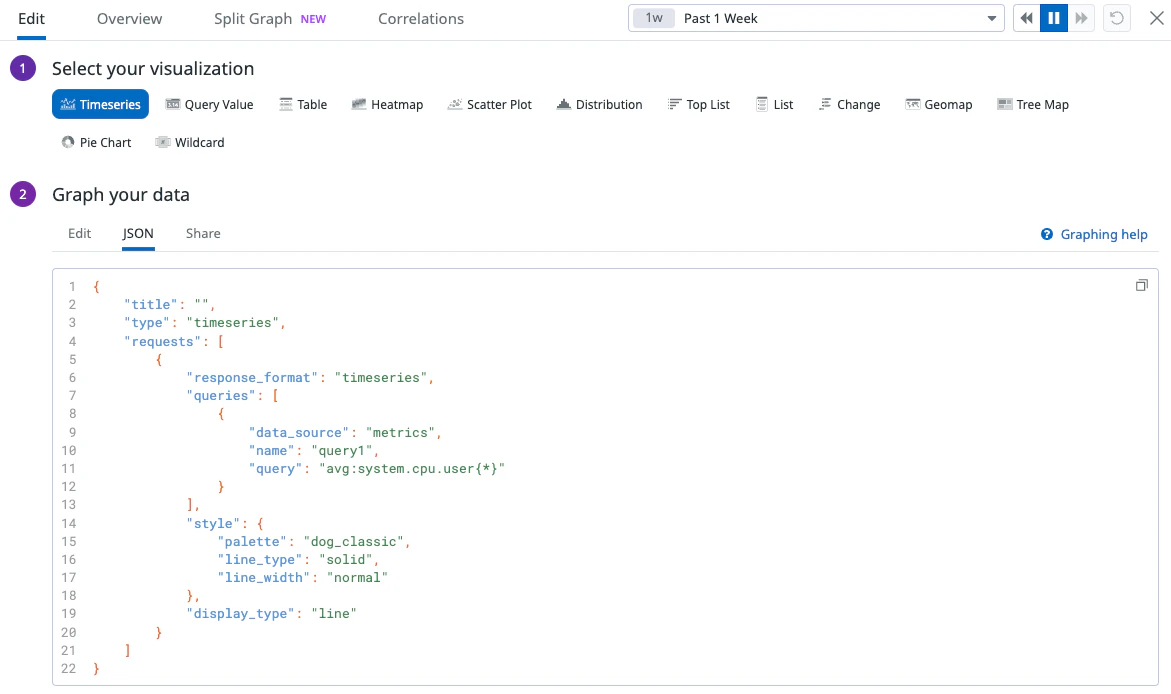Select the Table visualization type

[303, 105]
